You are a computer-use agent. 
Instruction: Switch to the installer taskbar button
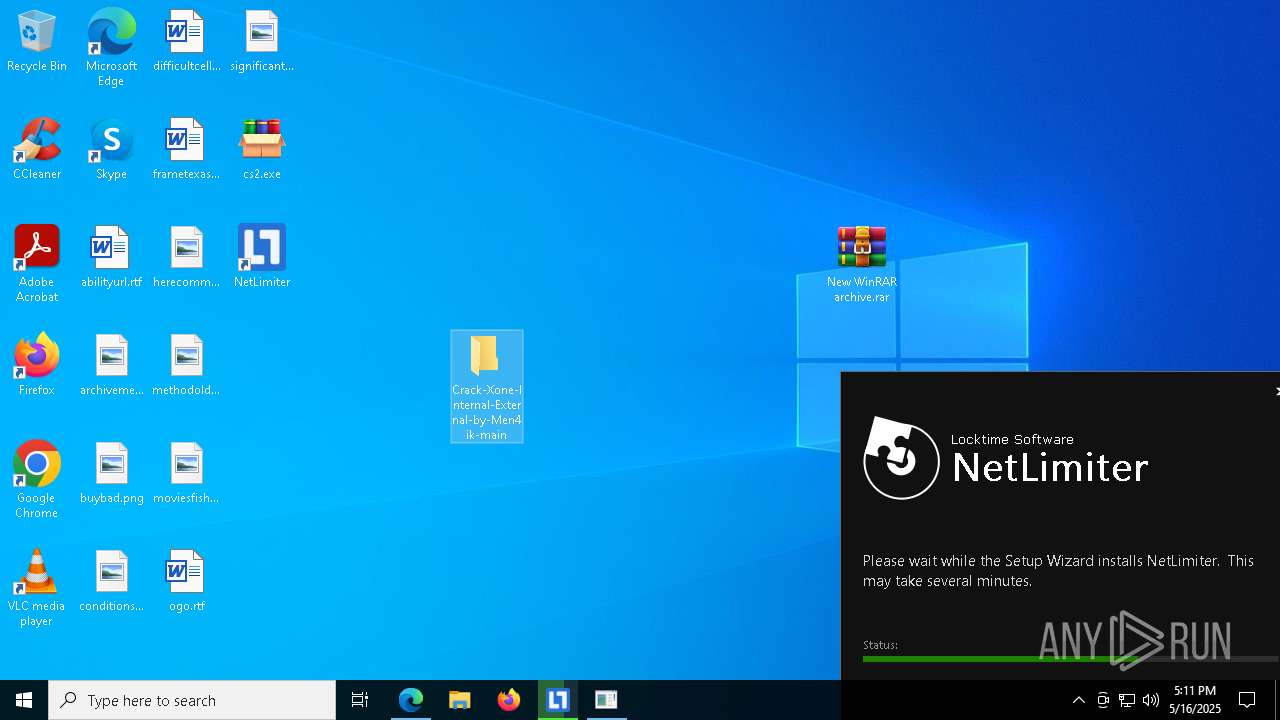(x=606, y=700)
